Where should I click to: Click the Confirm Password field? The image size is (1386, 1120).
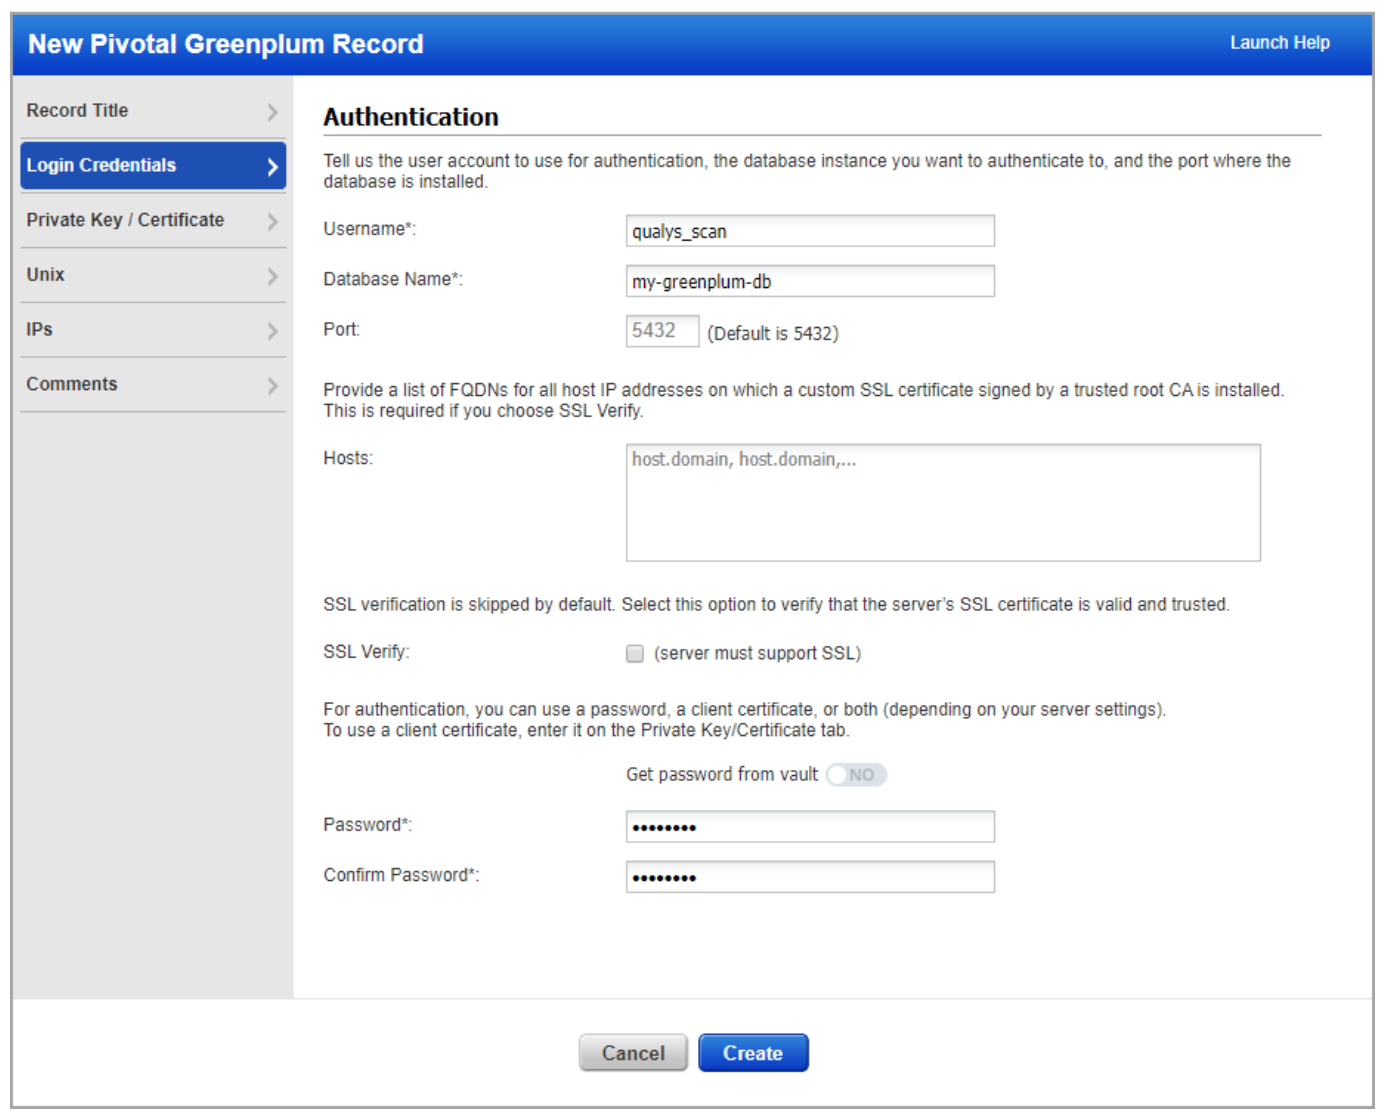[810, 877]
